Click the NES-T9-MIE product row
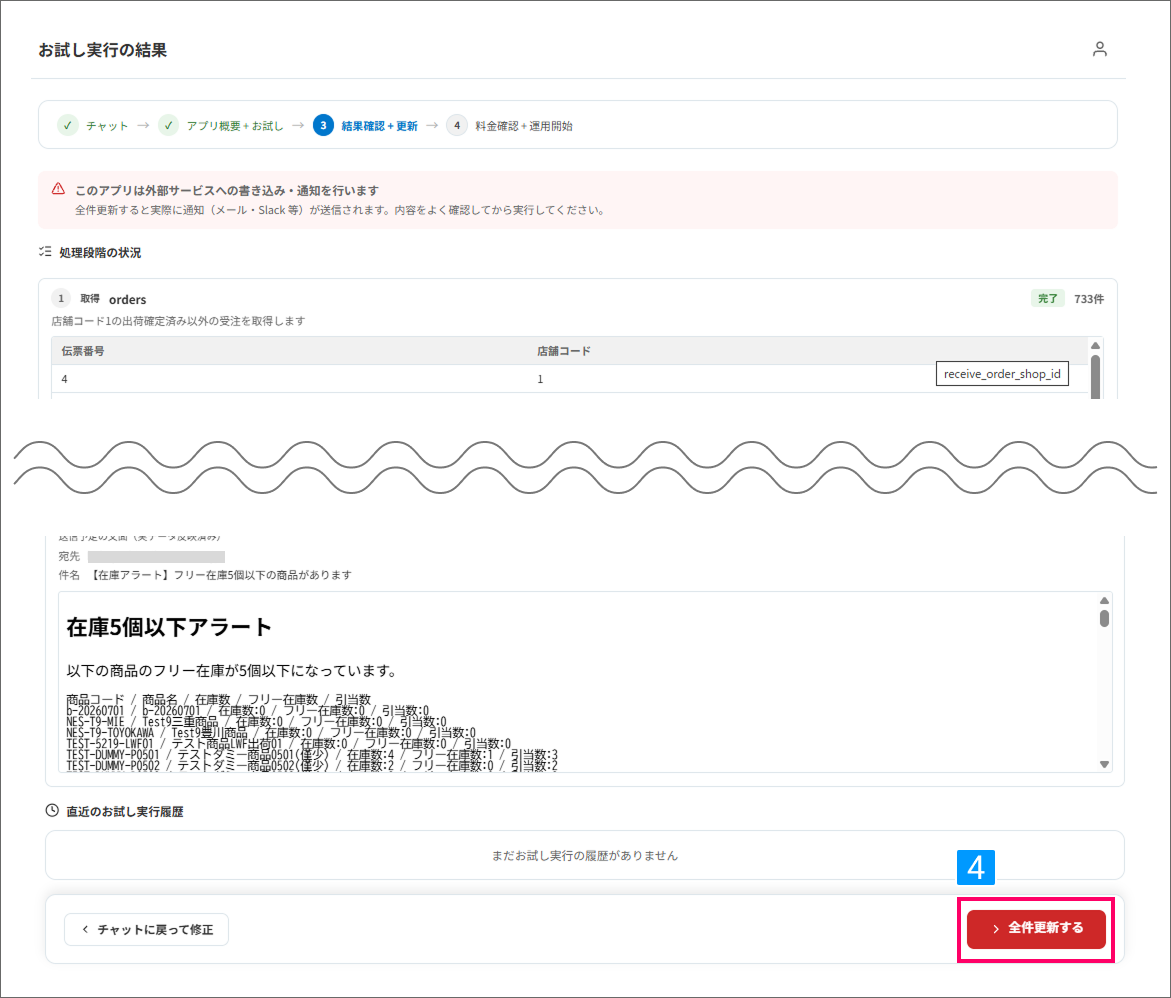 coord(256,722)
